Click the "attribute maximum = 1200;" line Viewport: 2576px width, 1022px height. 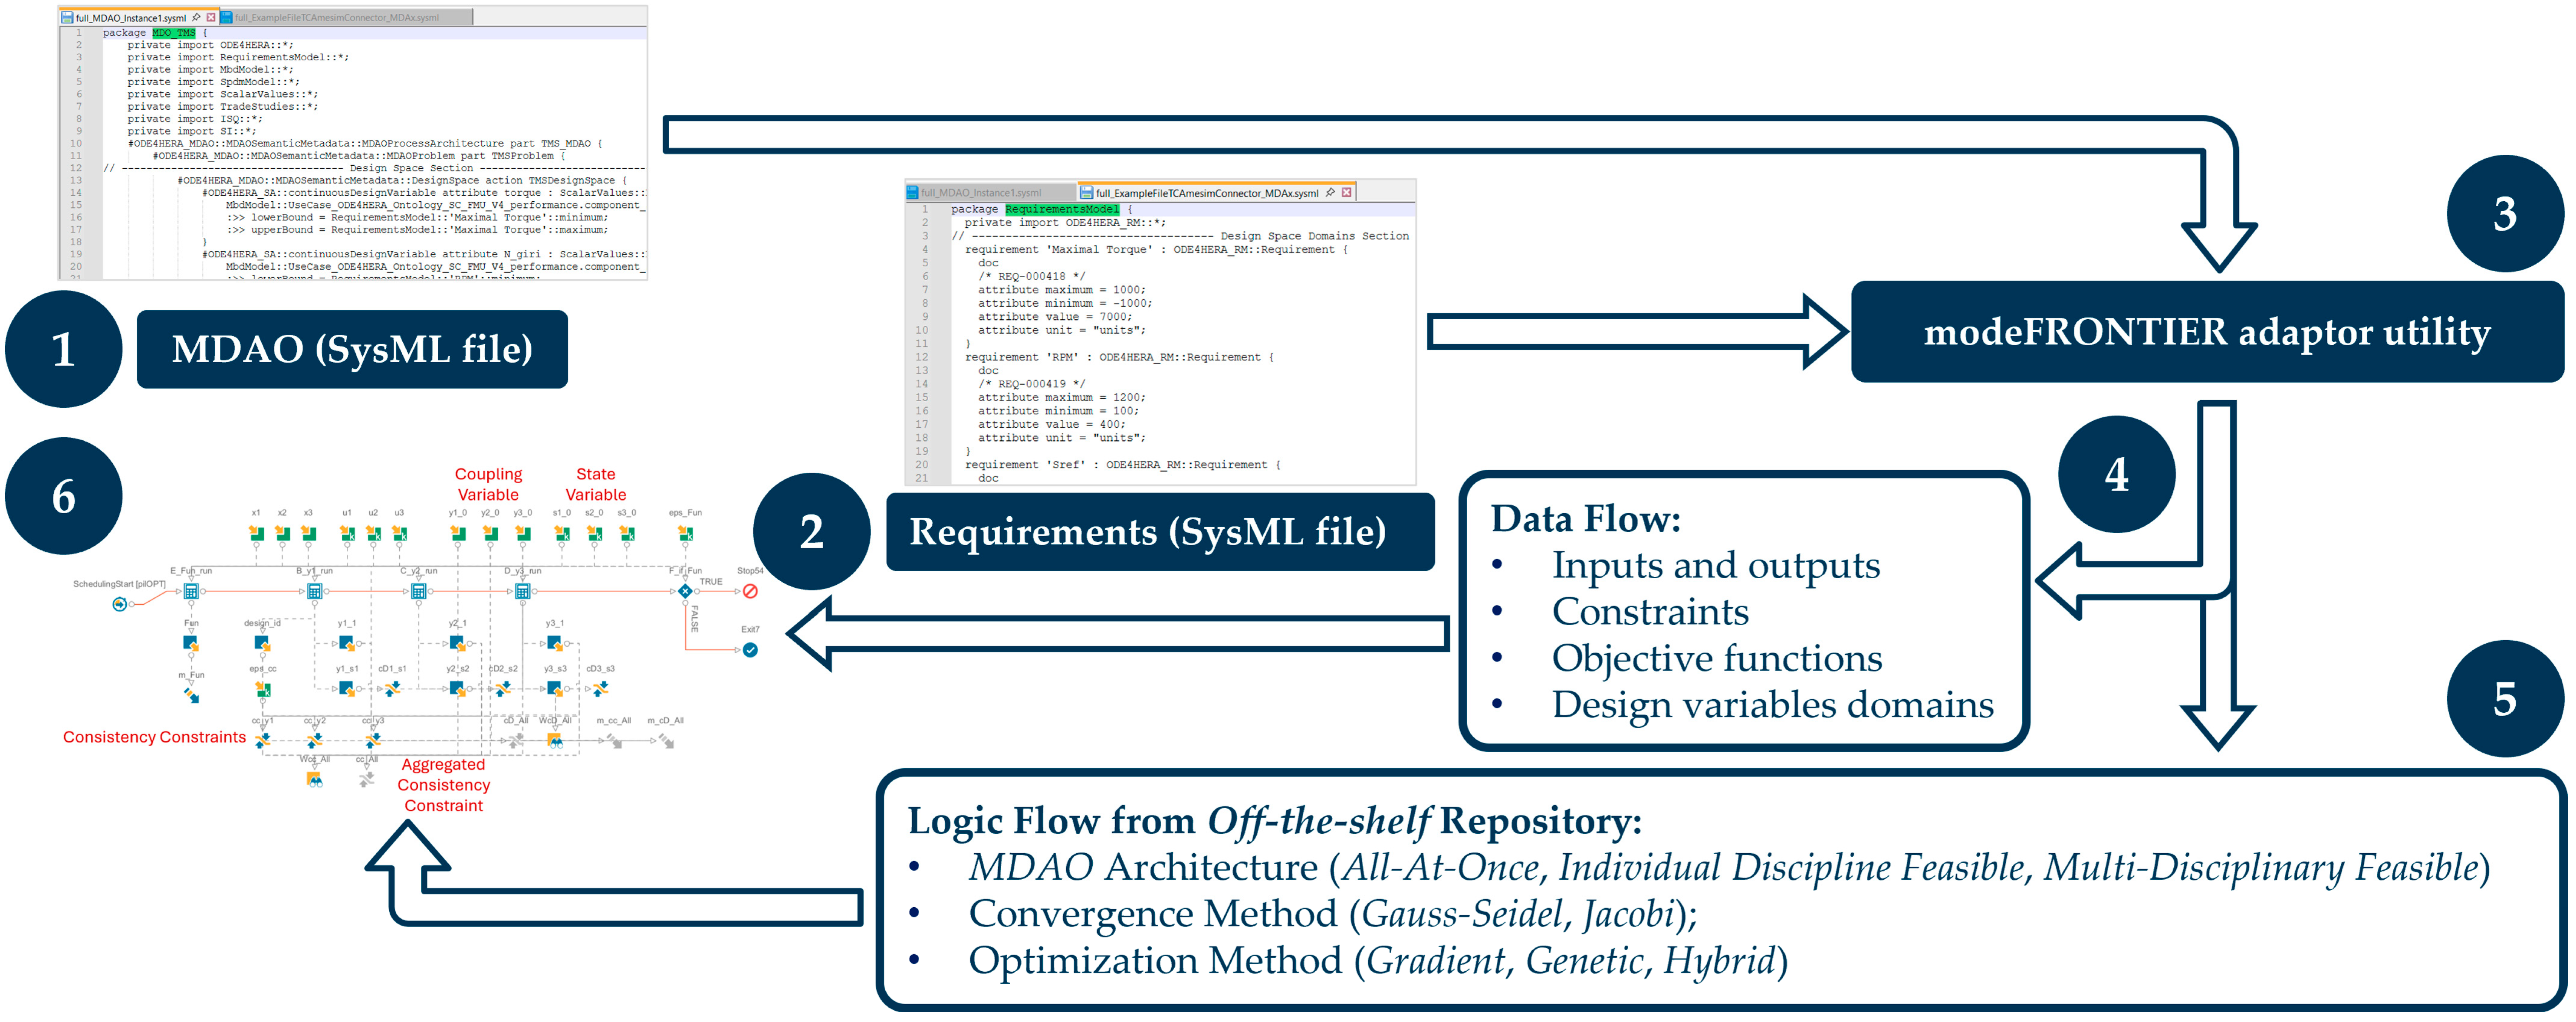point(1061,398)
